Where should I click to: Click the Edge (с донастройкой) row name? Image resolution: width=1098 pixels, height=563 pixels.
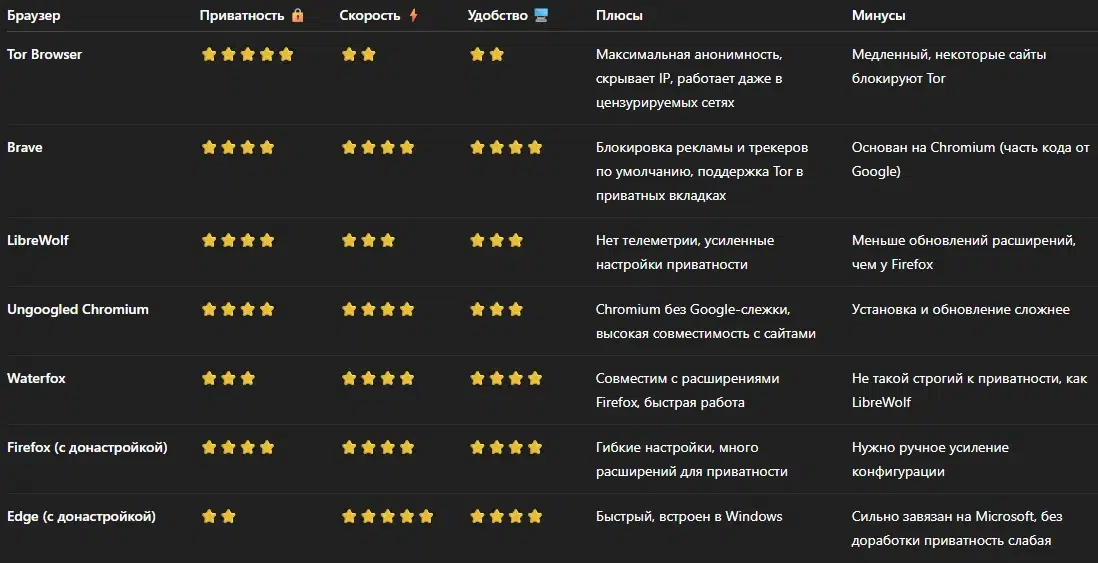(x=81, y=517)
